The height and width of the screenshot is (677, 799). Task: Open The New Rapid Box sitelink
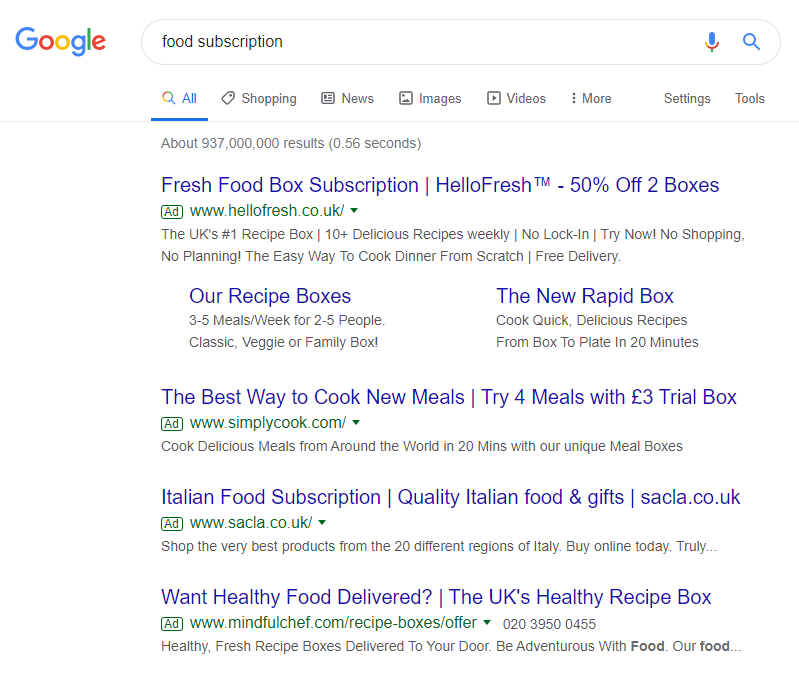(x=585, y=296)
